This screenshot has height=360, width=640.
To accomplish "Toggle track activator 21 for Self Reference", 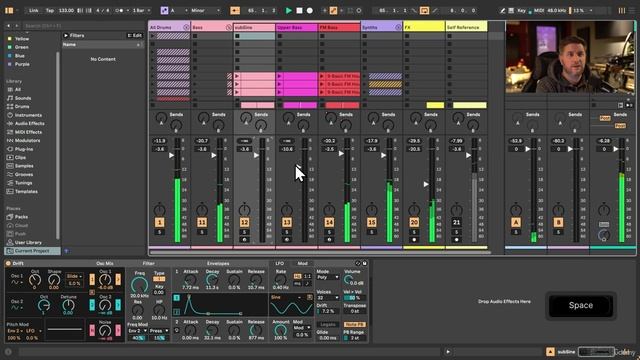I will (456, 222).
